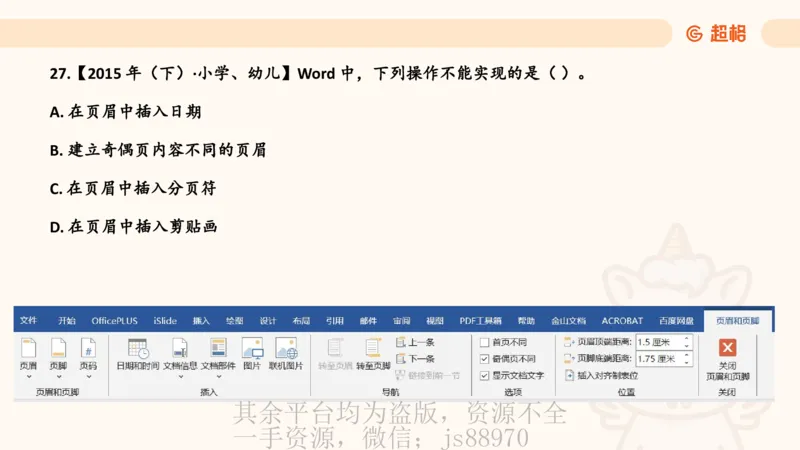Select the 页眉和页脚 ribbon tab
800x450 pixels.
click(738, 320)
